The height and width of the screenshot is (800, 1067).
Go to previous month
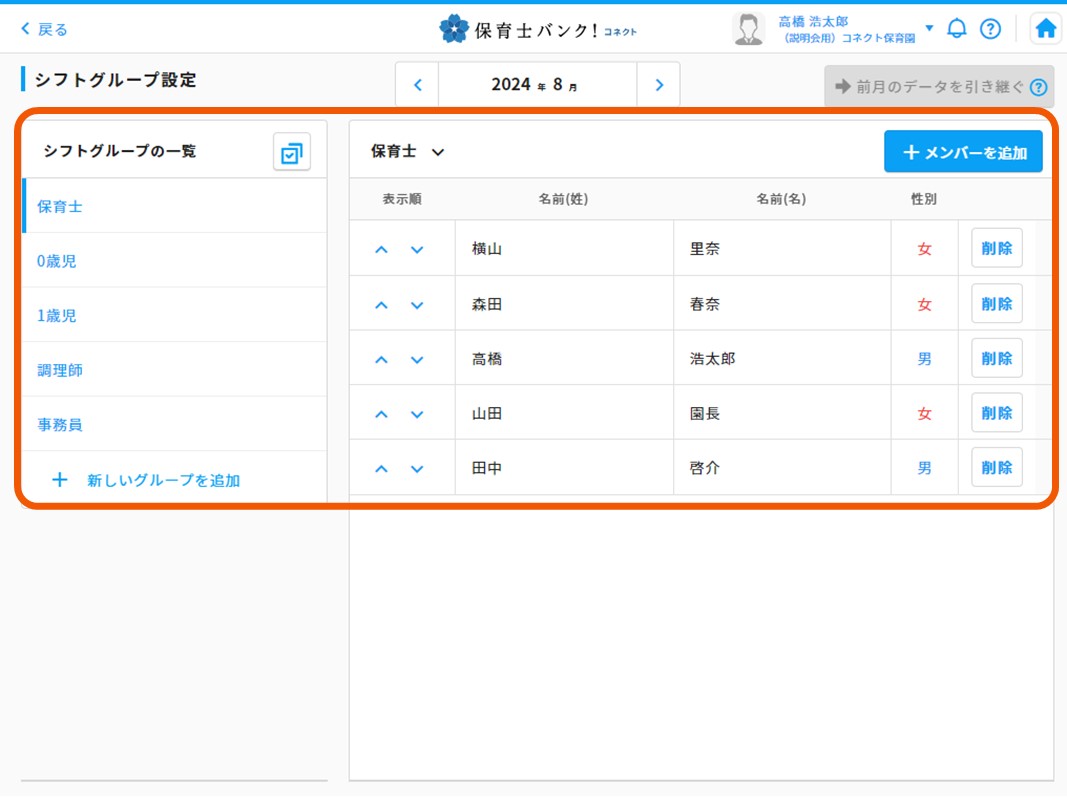[418, 85]
